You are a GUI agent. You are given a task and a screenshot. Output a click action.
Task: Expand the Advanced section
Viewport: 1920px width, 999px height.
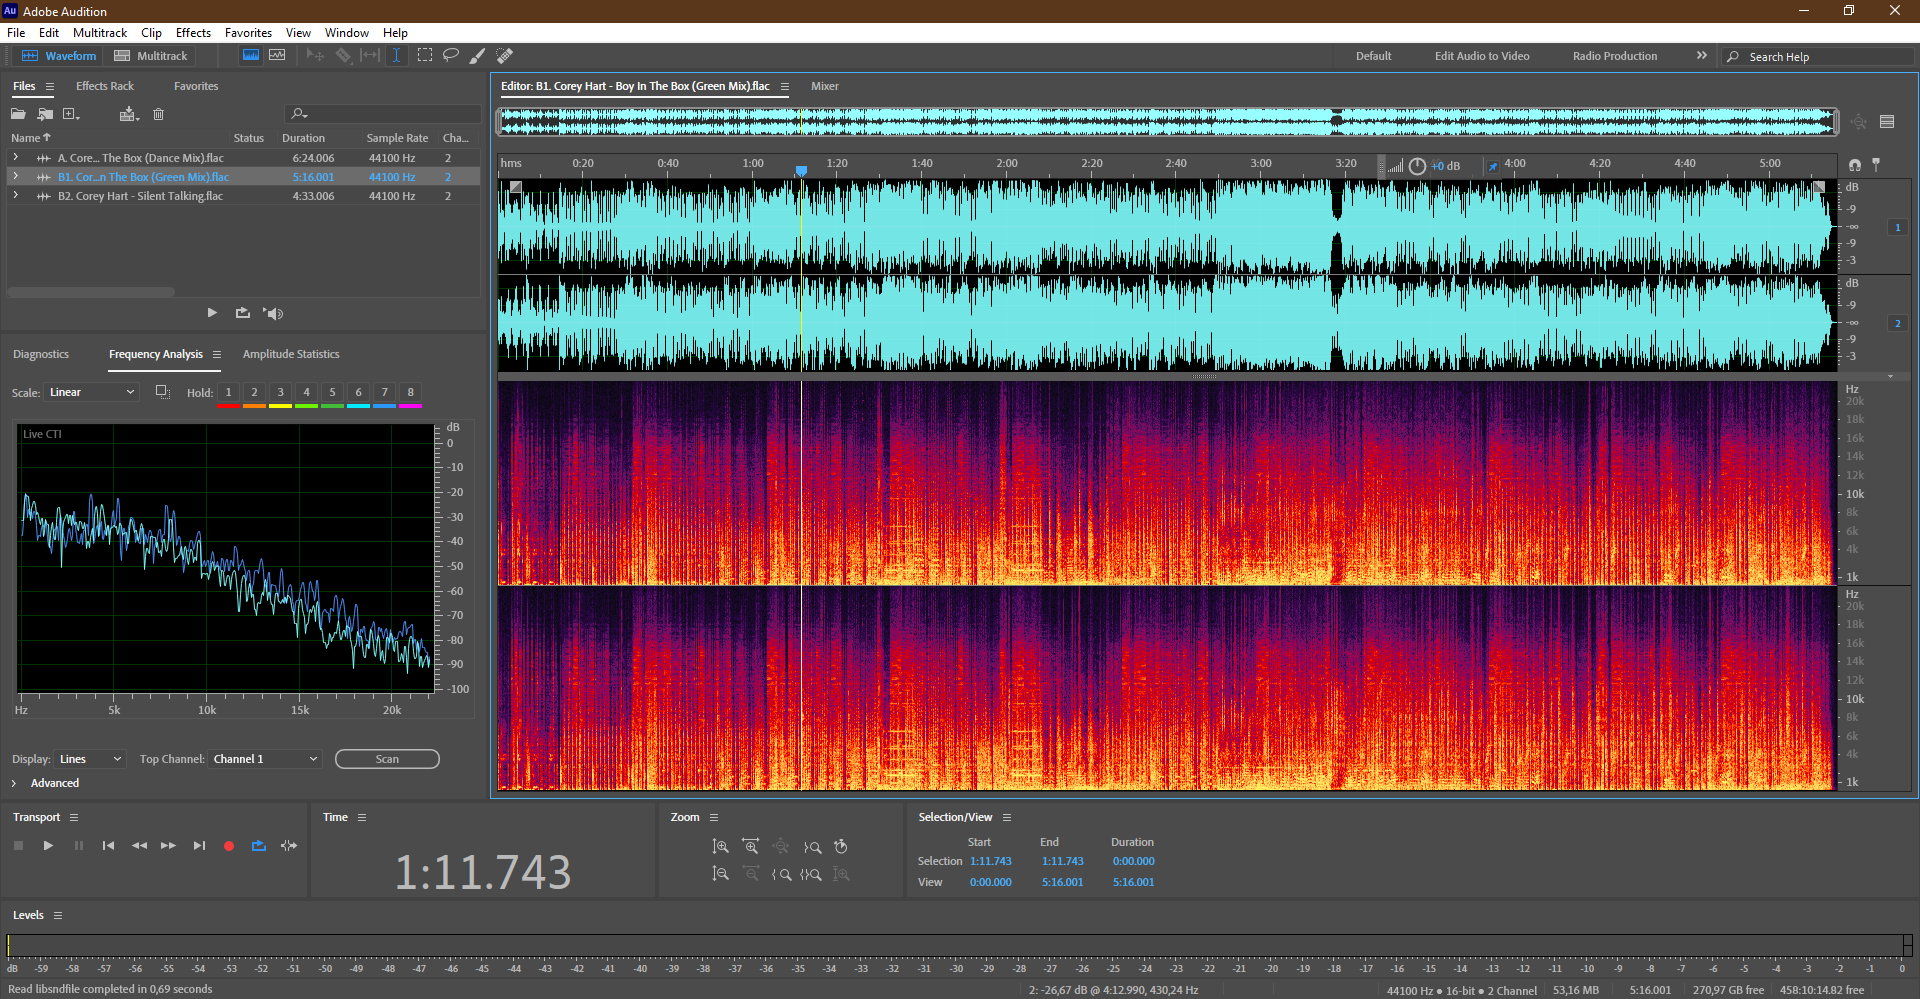click(14, 783)
